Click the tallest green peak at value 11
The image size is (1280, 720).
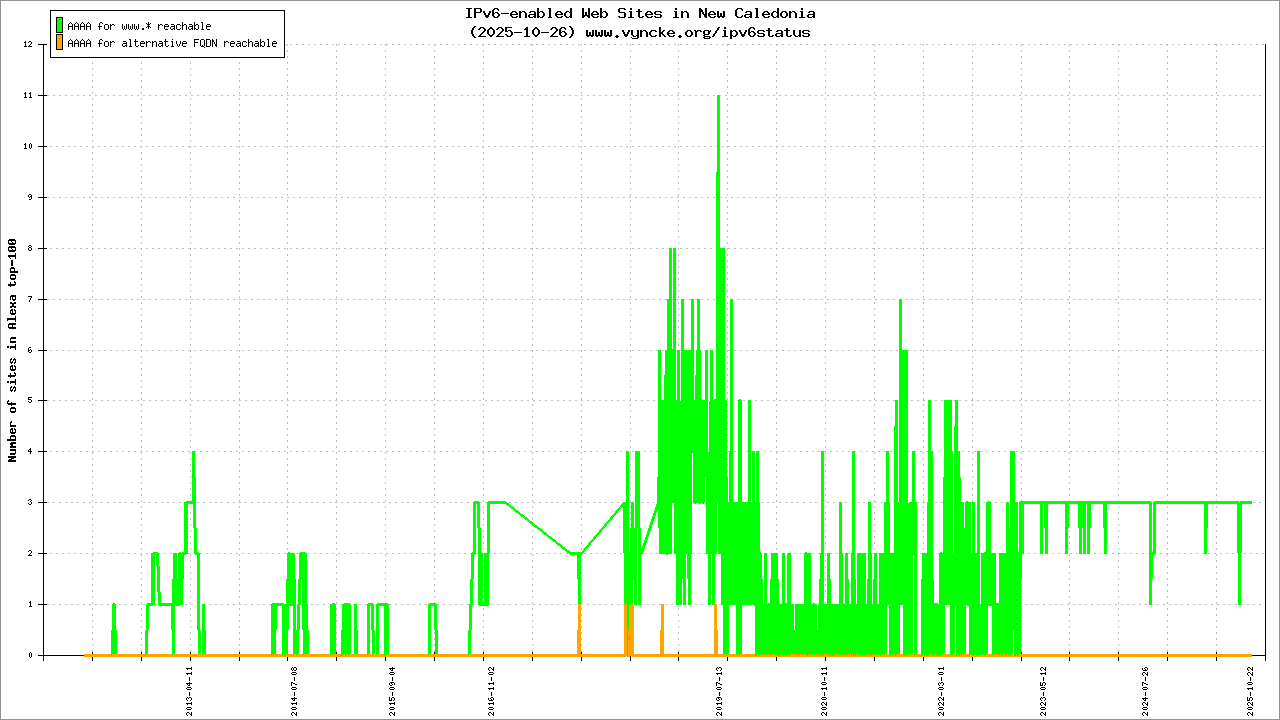point(718,97)
